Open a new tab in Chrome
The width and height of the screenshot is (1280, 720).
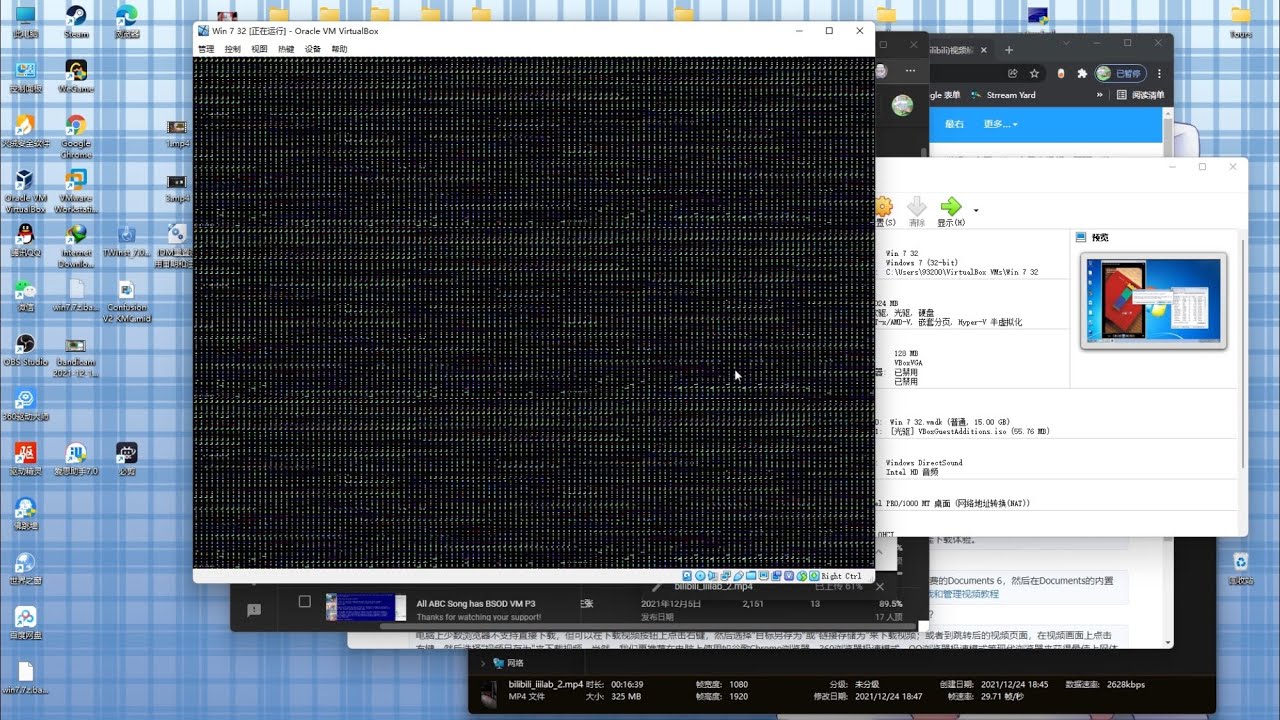pos(1009,50)
